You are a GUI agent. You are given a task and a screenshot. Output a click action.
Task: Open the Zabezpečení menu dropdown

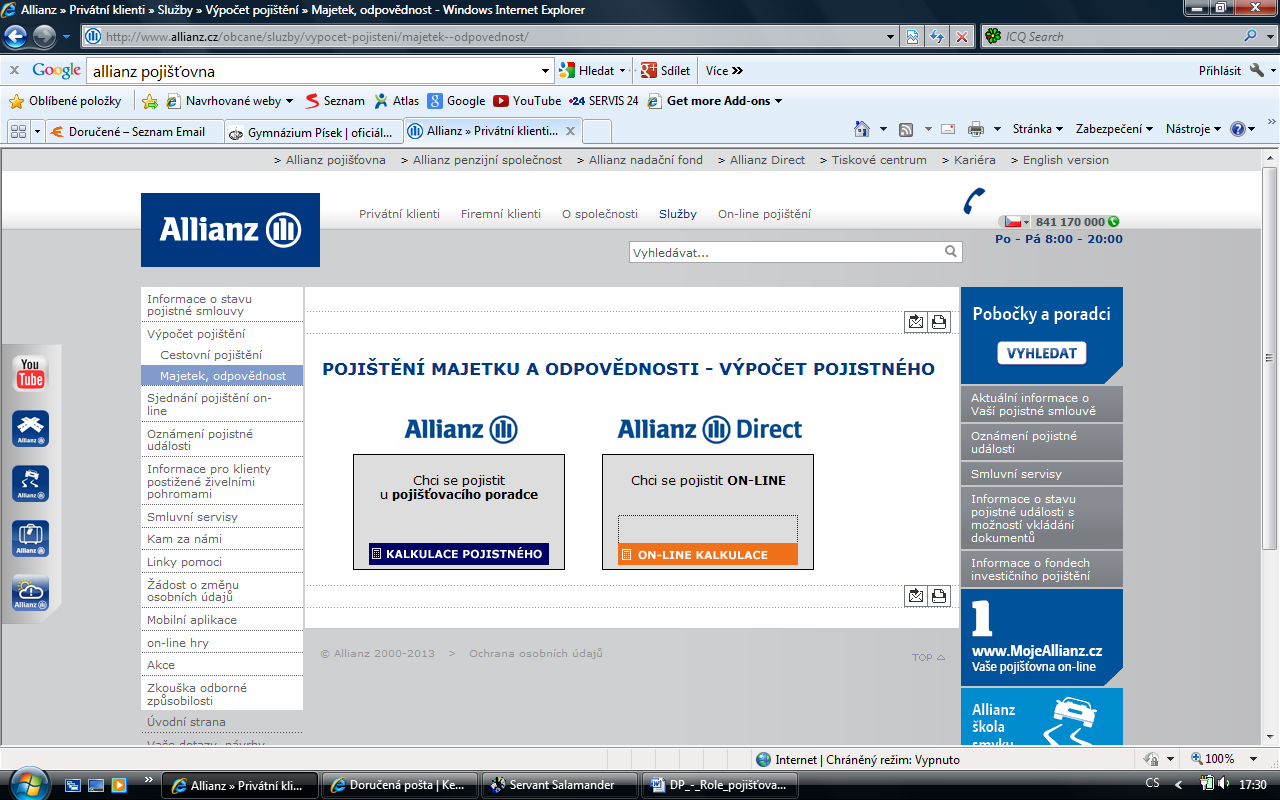[1114, 129]
